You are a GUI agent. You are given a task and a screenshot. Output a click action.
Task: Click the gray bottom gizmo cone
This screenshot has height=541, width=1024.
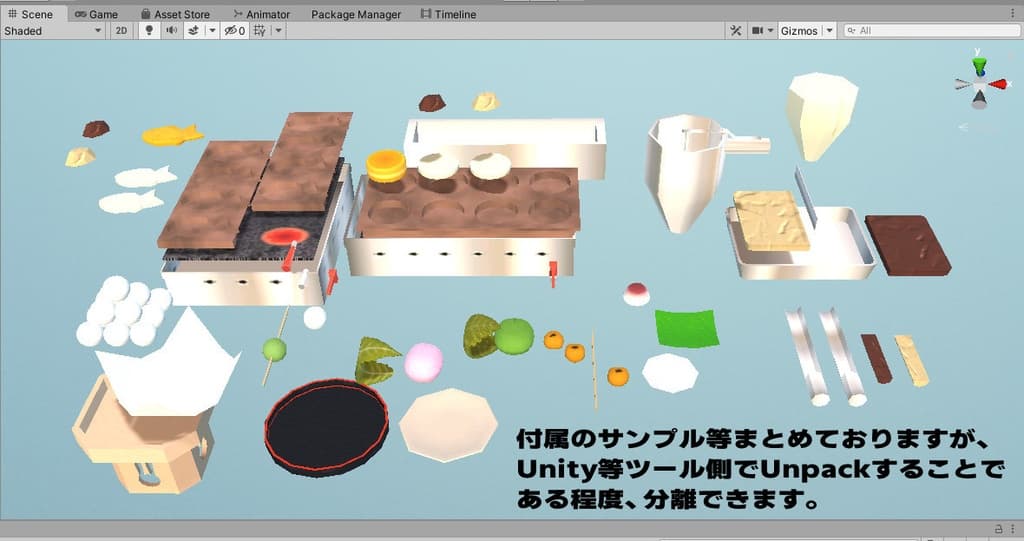tap(979, 100)
